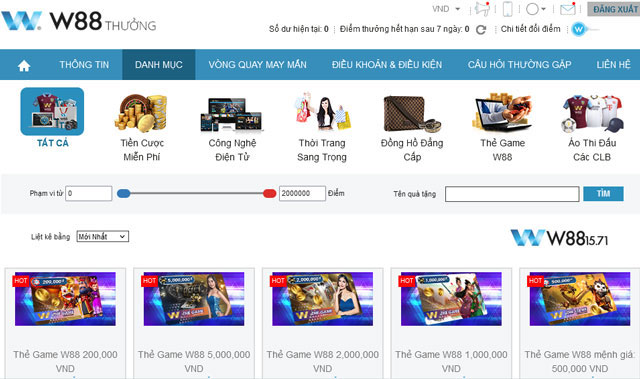Go to the home icon in navigation bar
640x379 pixels.
coord(24,65)
